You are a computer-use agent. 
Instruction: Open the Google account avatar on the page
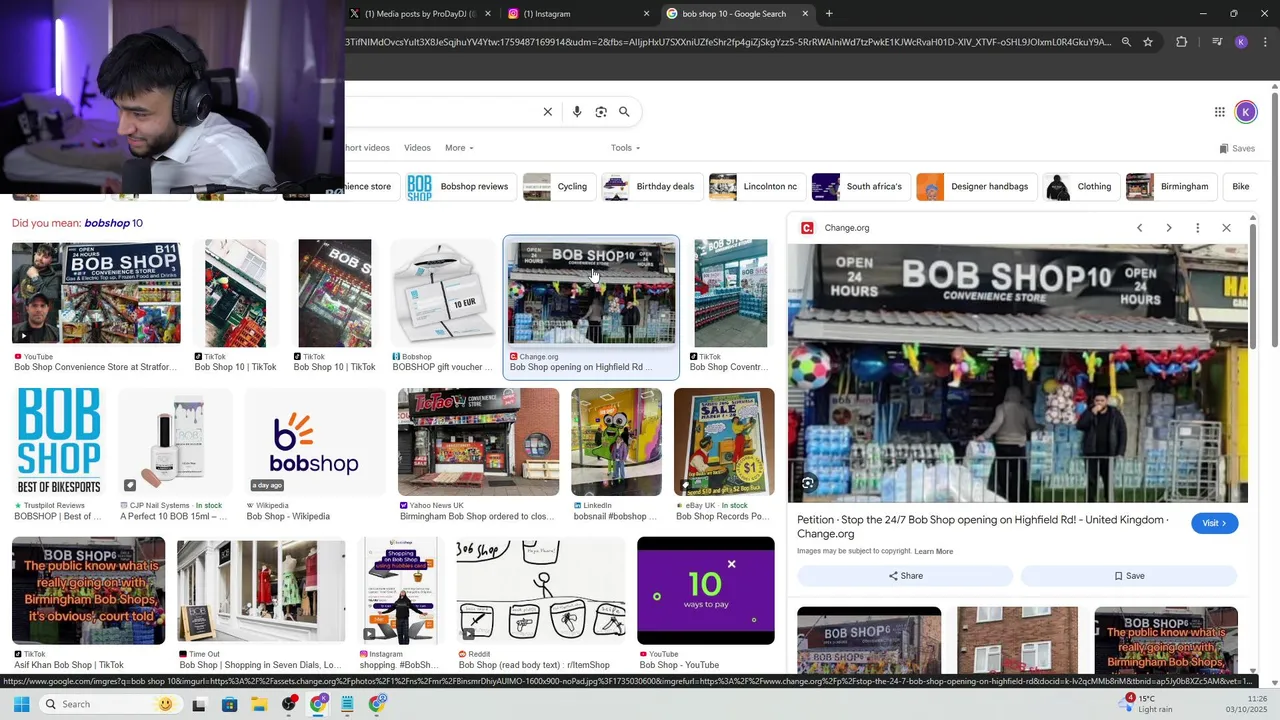click(1246, 112)
